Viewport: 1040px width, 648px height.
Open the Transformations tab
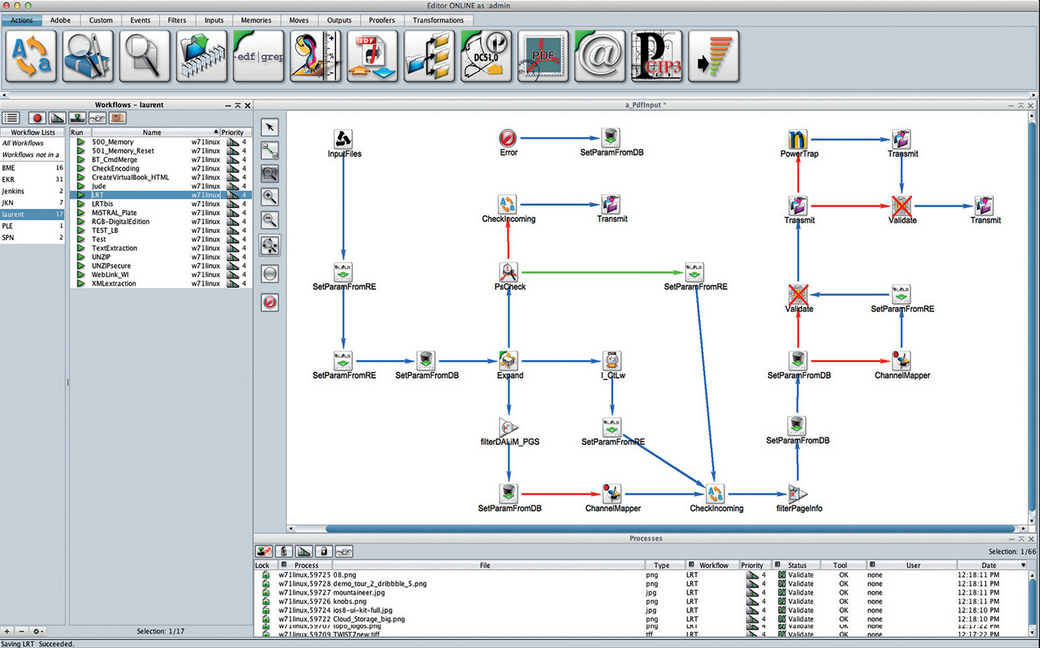[x=438, y=20]
